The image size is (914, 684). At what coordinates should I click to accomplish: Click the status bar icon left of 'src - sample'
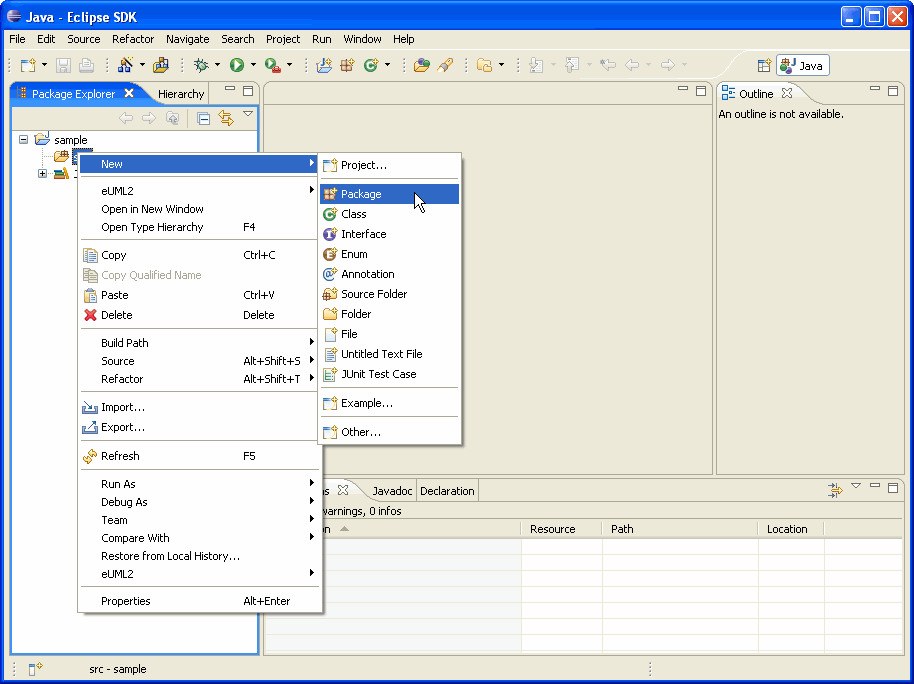coord(36,668)
